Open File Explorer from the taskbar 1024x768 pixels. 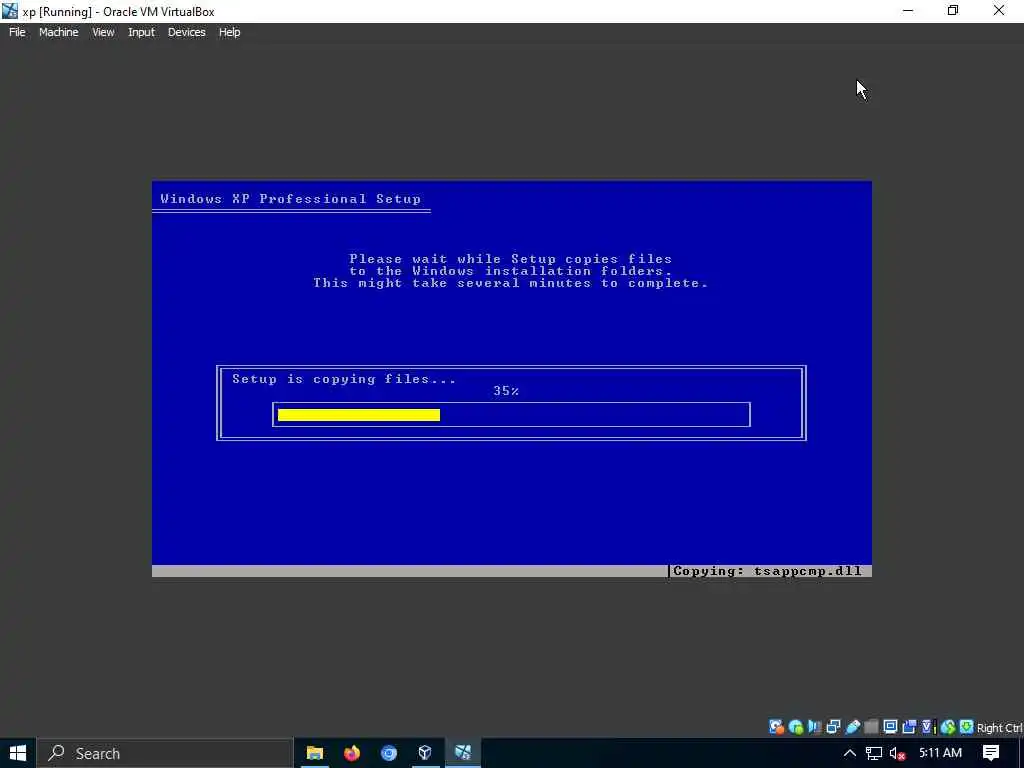[x=315, y=753]
